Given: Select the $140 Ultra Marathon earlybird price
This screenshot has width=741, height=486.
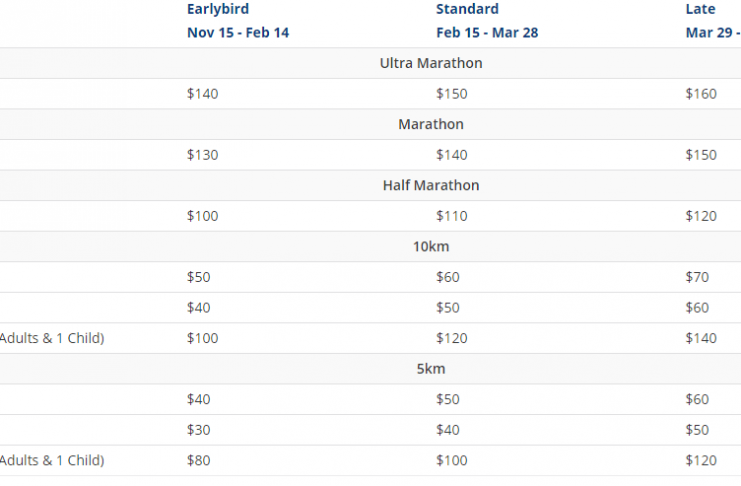Looking at the screenshot, I should 202,94.
